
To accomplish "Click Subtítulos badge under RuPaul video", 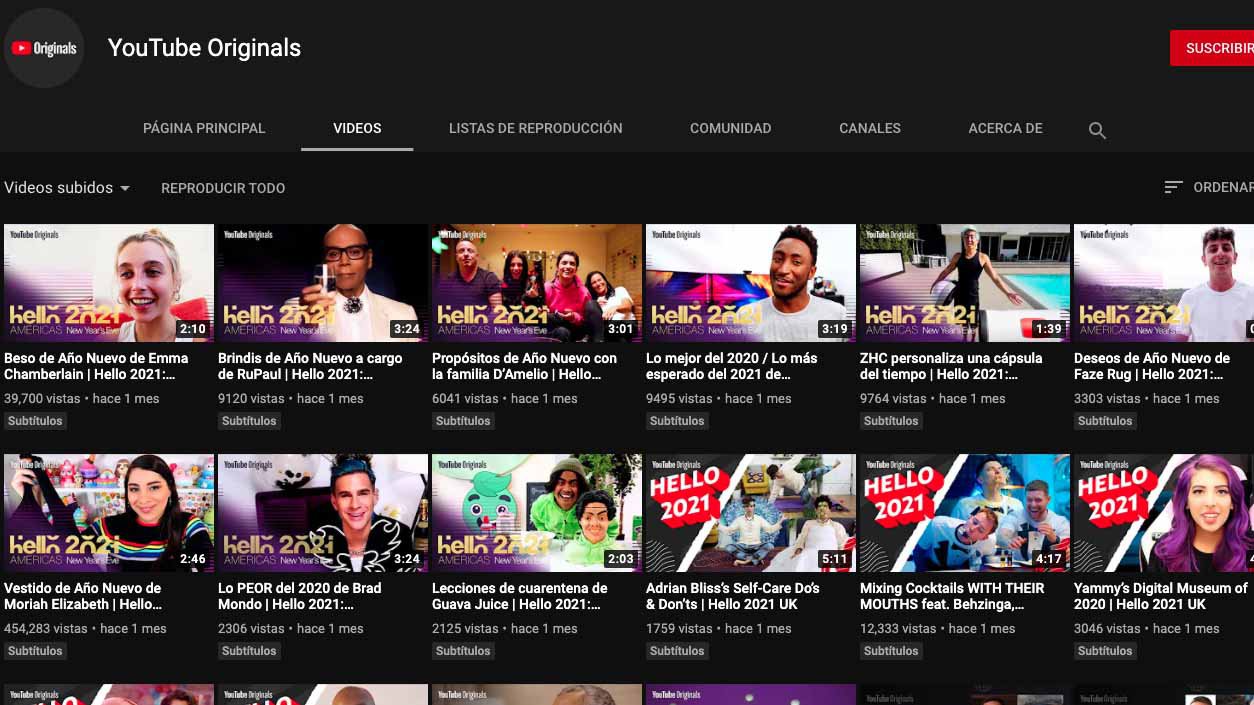I will coord(249,421).
